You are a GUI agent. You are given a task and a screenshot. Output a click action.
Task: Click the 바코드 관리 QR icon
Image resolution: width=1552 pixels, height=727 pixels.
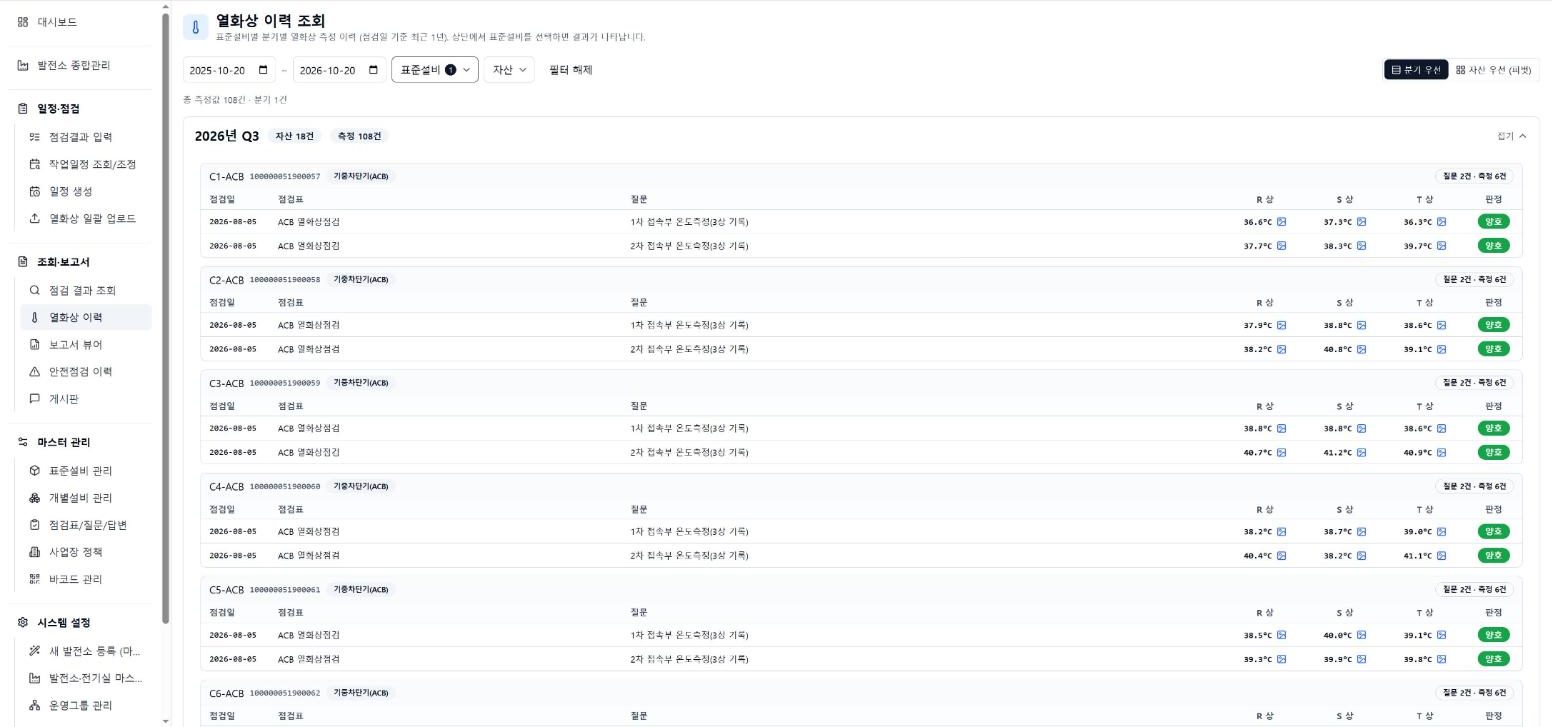tap(35, 578)
